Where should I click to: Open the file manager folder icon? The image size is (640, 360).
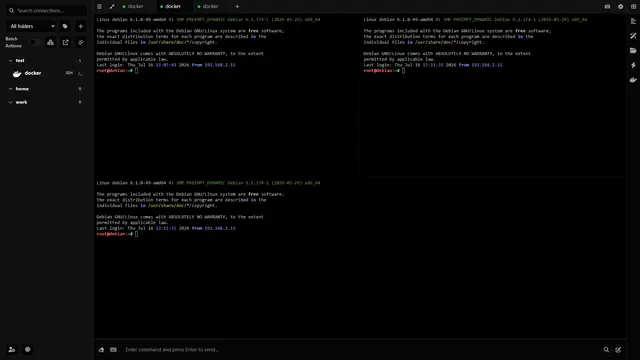click(x=633, y=51)
